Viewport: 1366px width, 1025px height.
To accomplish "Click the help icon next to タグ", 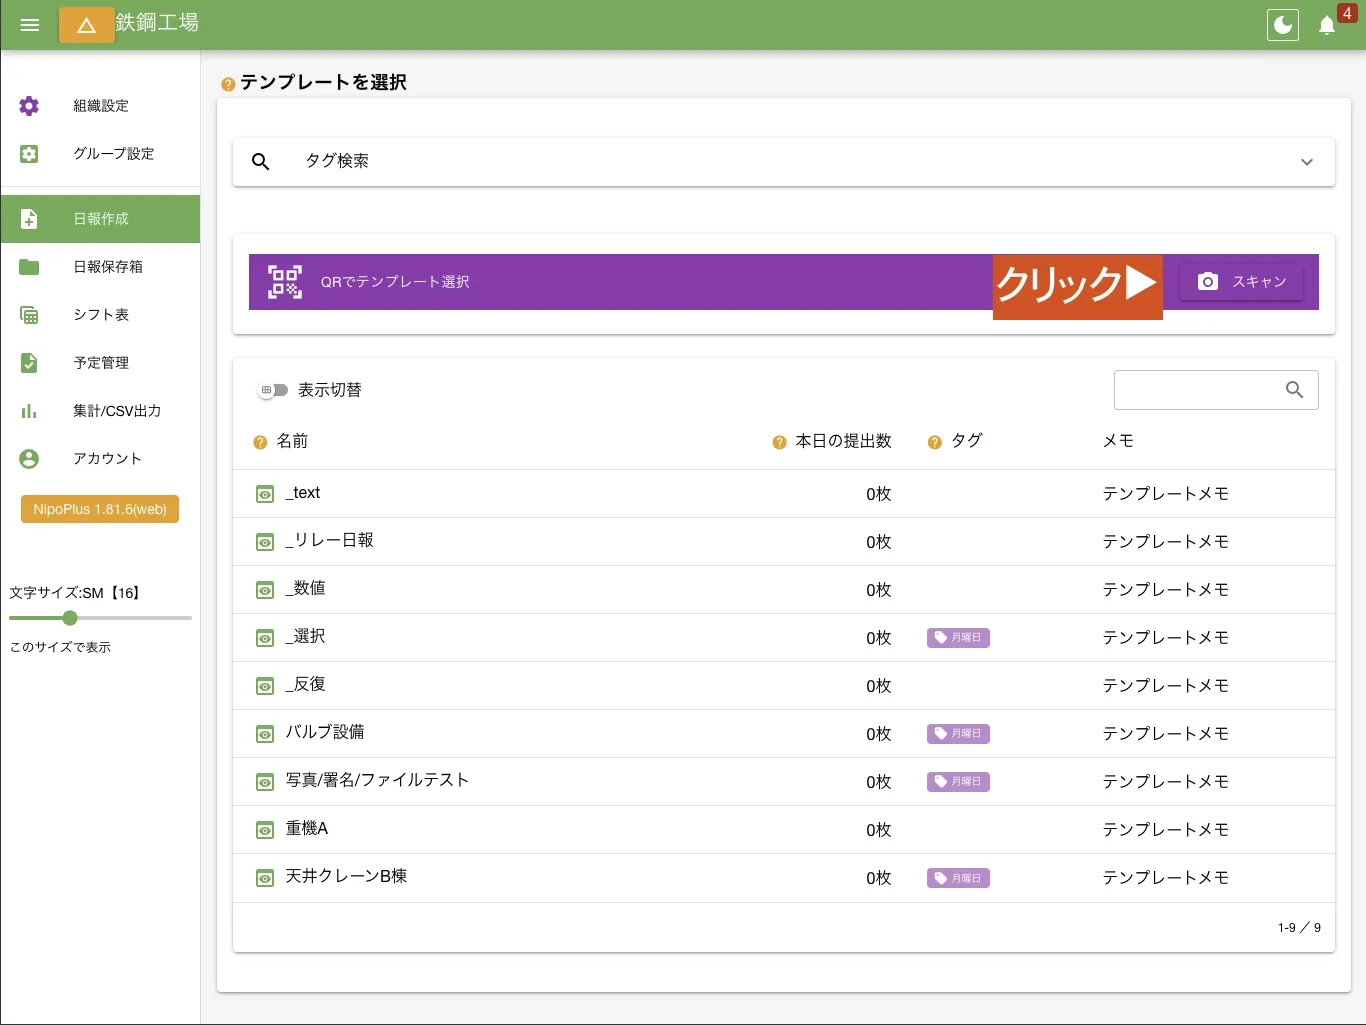I will pos(934,442).
